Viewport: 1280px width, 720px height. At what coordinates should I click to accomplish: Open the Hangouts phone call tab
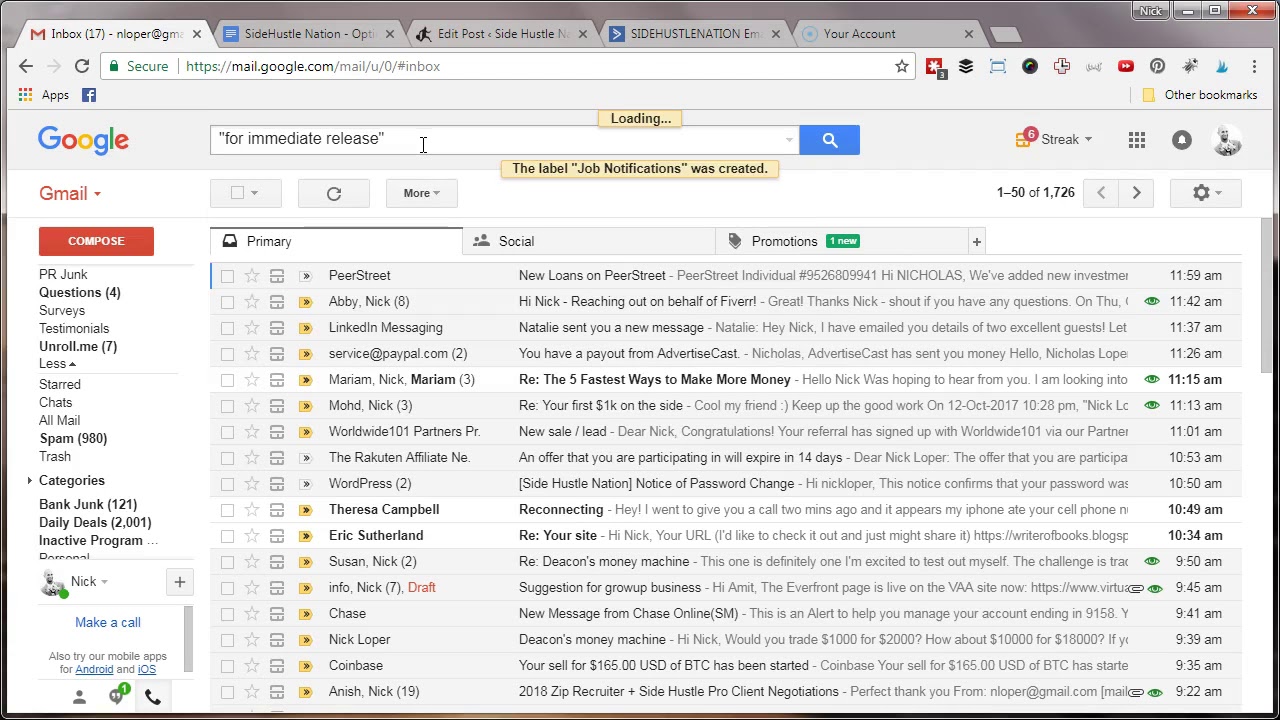(x=153, y=697)
